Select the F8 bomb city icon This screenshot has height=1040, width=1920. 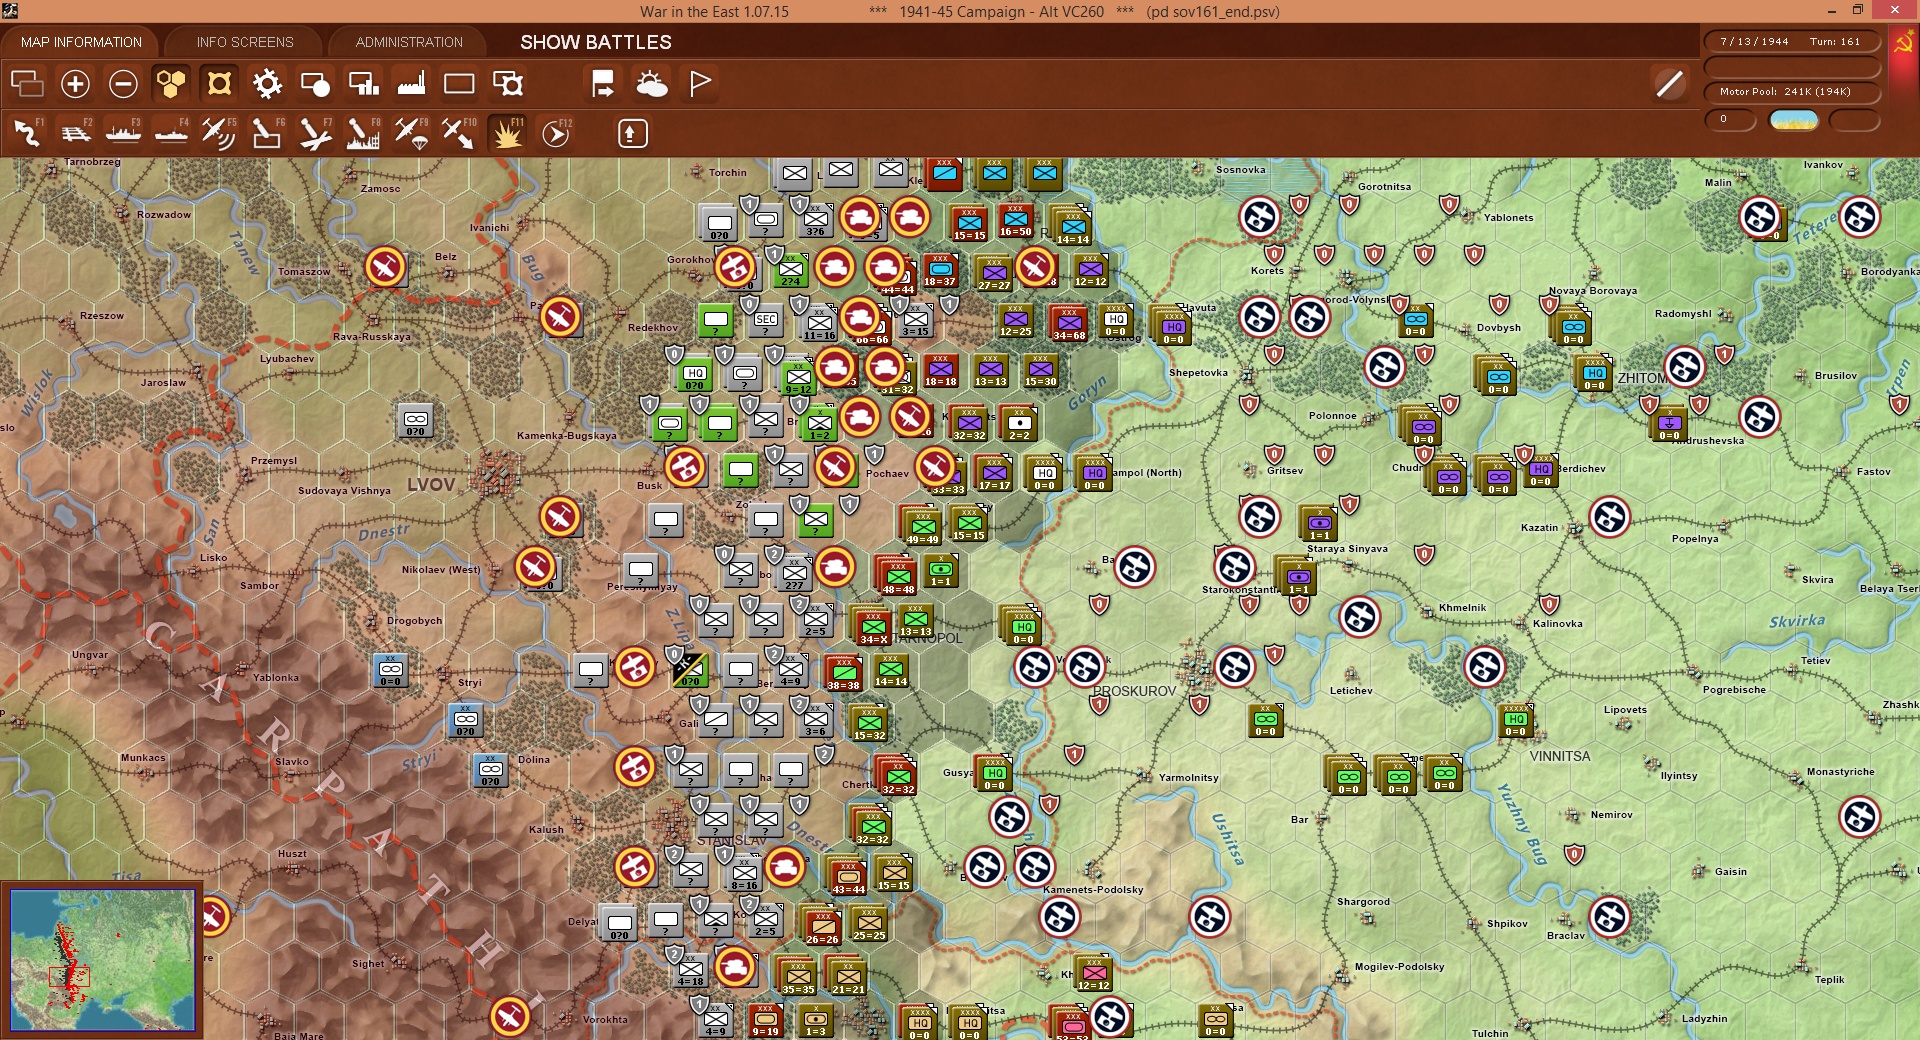pos(363,133)
